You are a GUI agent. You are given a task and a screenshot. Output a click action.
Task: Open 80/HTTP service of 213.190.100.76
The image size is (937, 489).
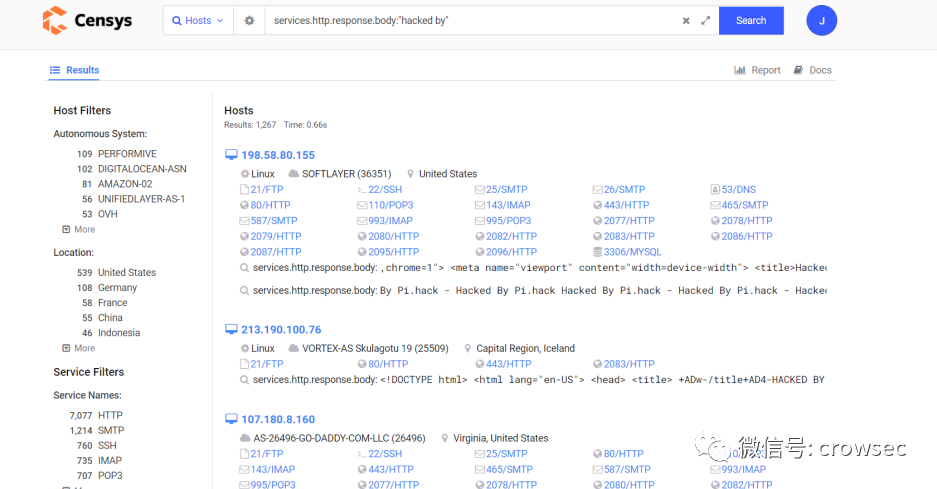pyautogui.click(x=388, y=364)
